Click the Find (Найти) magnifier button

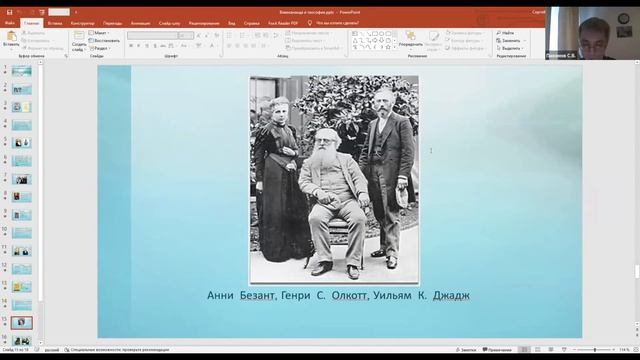point(505,33)
